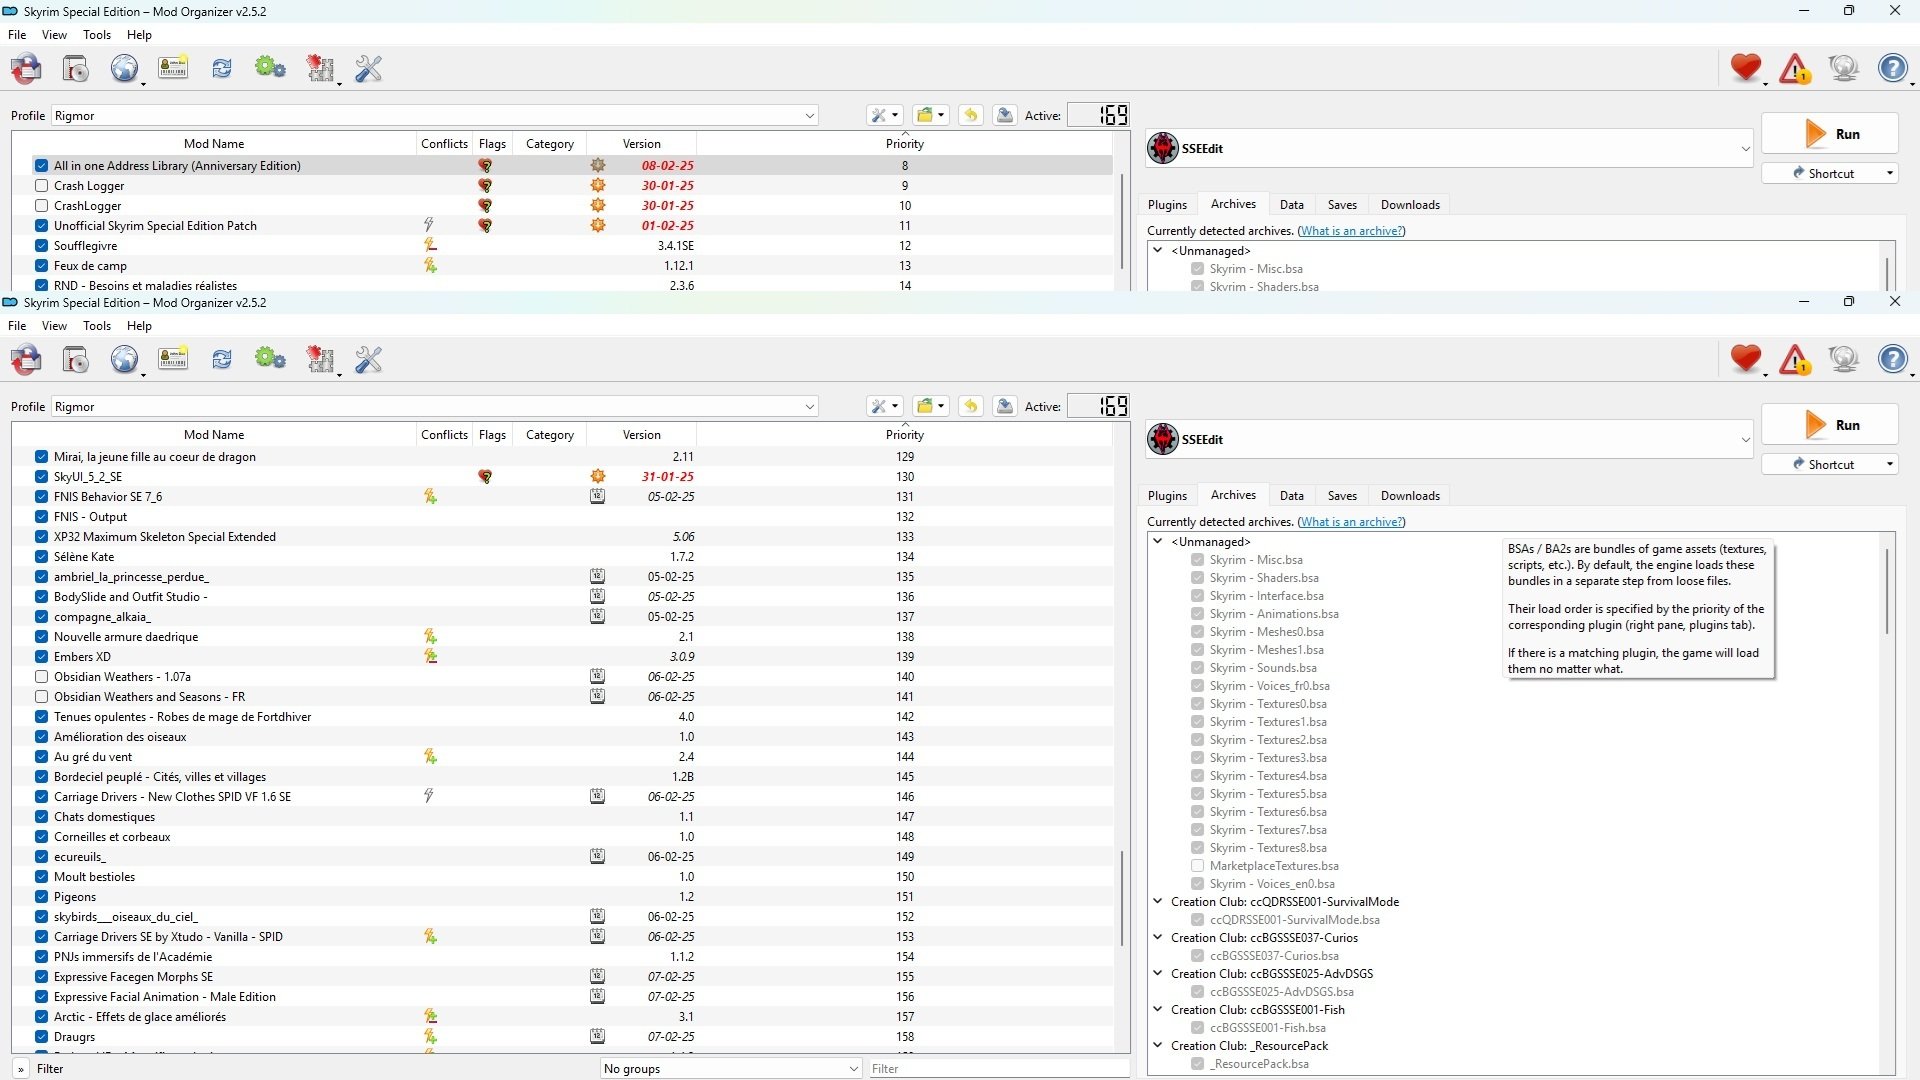The width and height of the screenshot is (1920, 1080).
Task: Enable Obsidian Weathers - 1.07a mod checkbox
Action: [41, 677]
